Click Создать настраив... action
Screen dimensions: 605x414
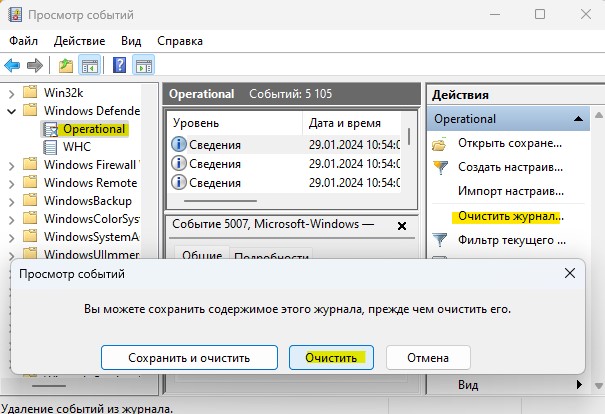[510, 167]
